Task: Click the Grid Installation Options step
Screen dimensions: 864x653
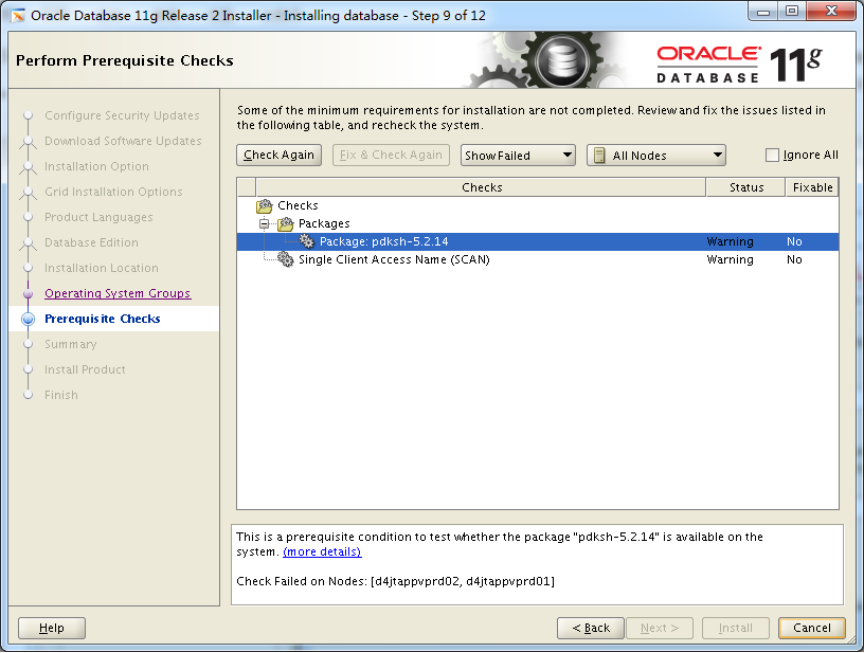Action: [x=114, y=192]
